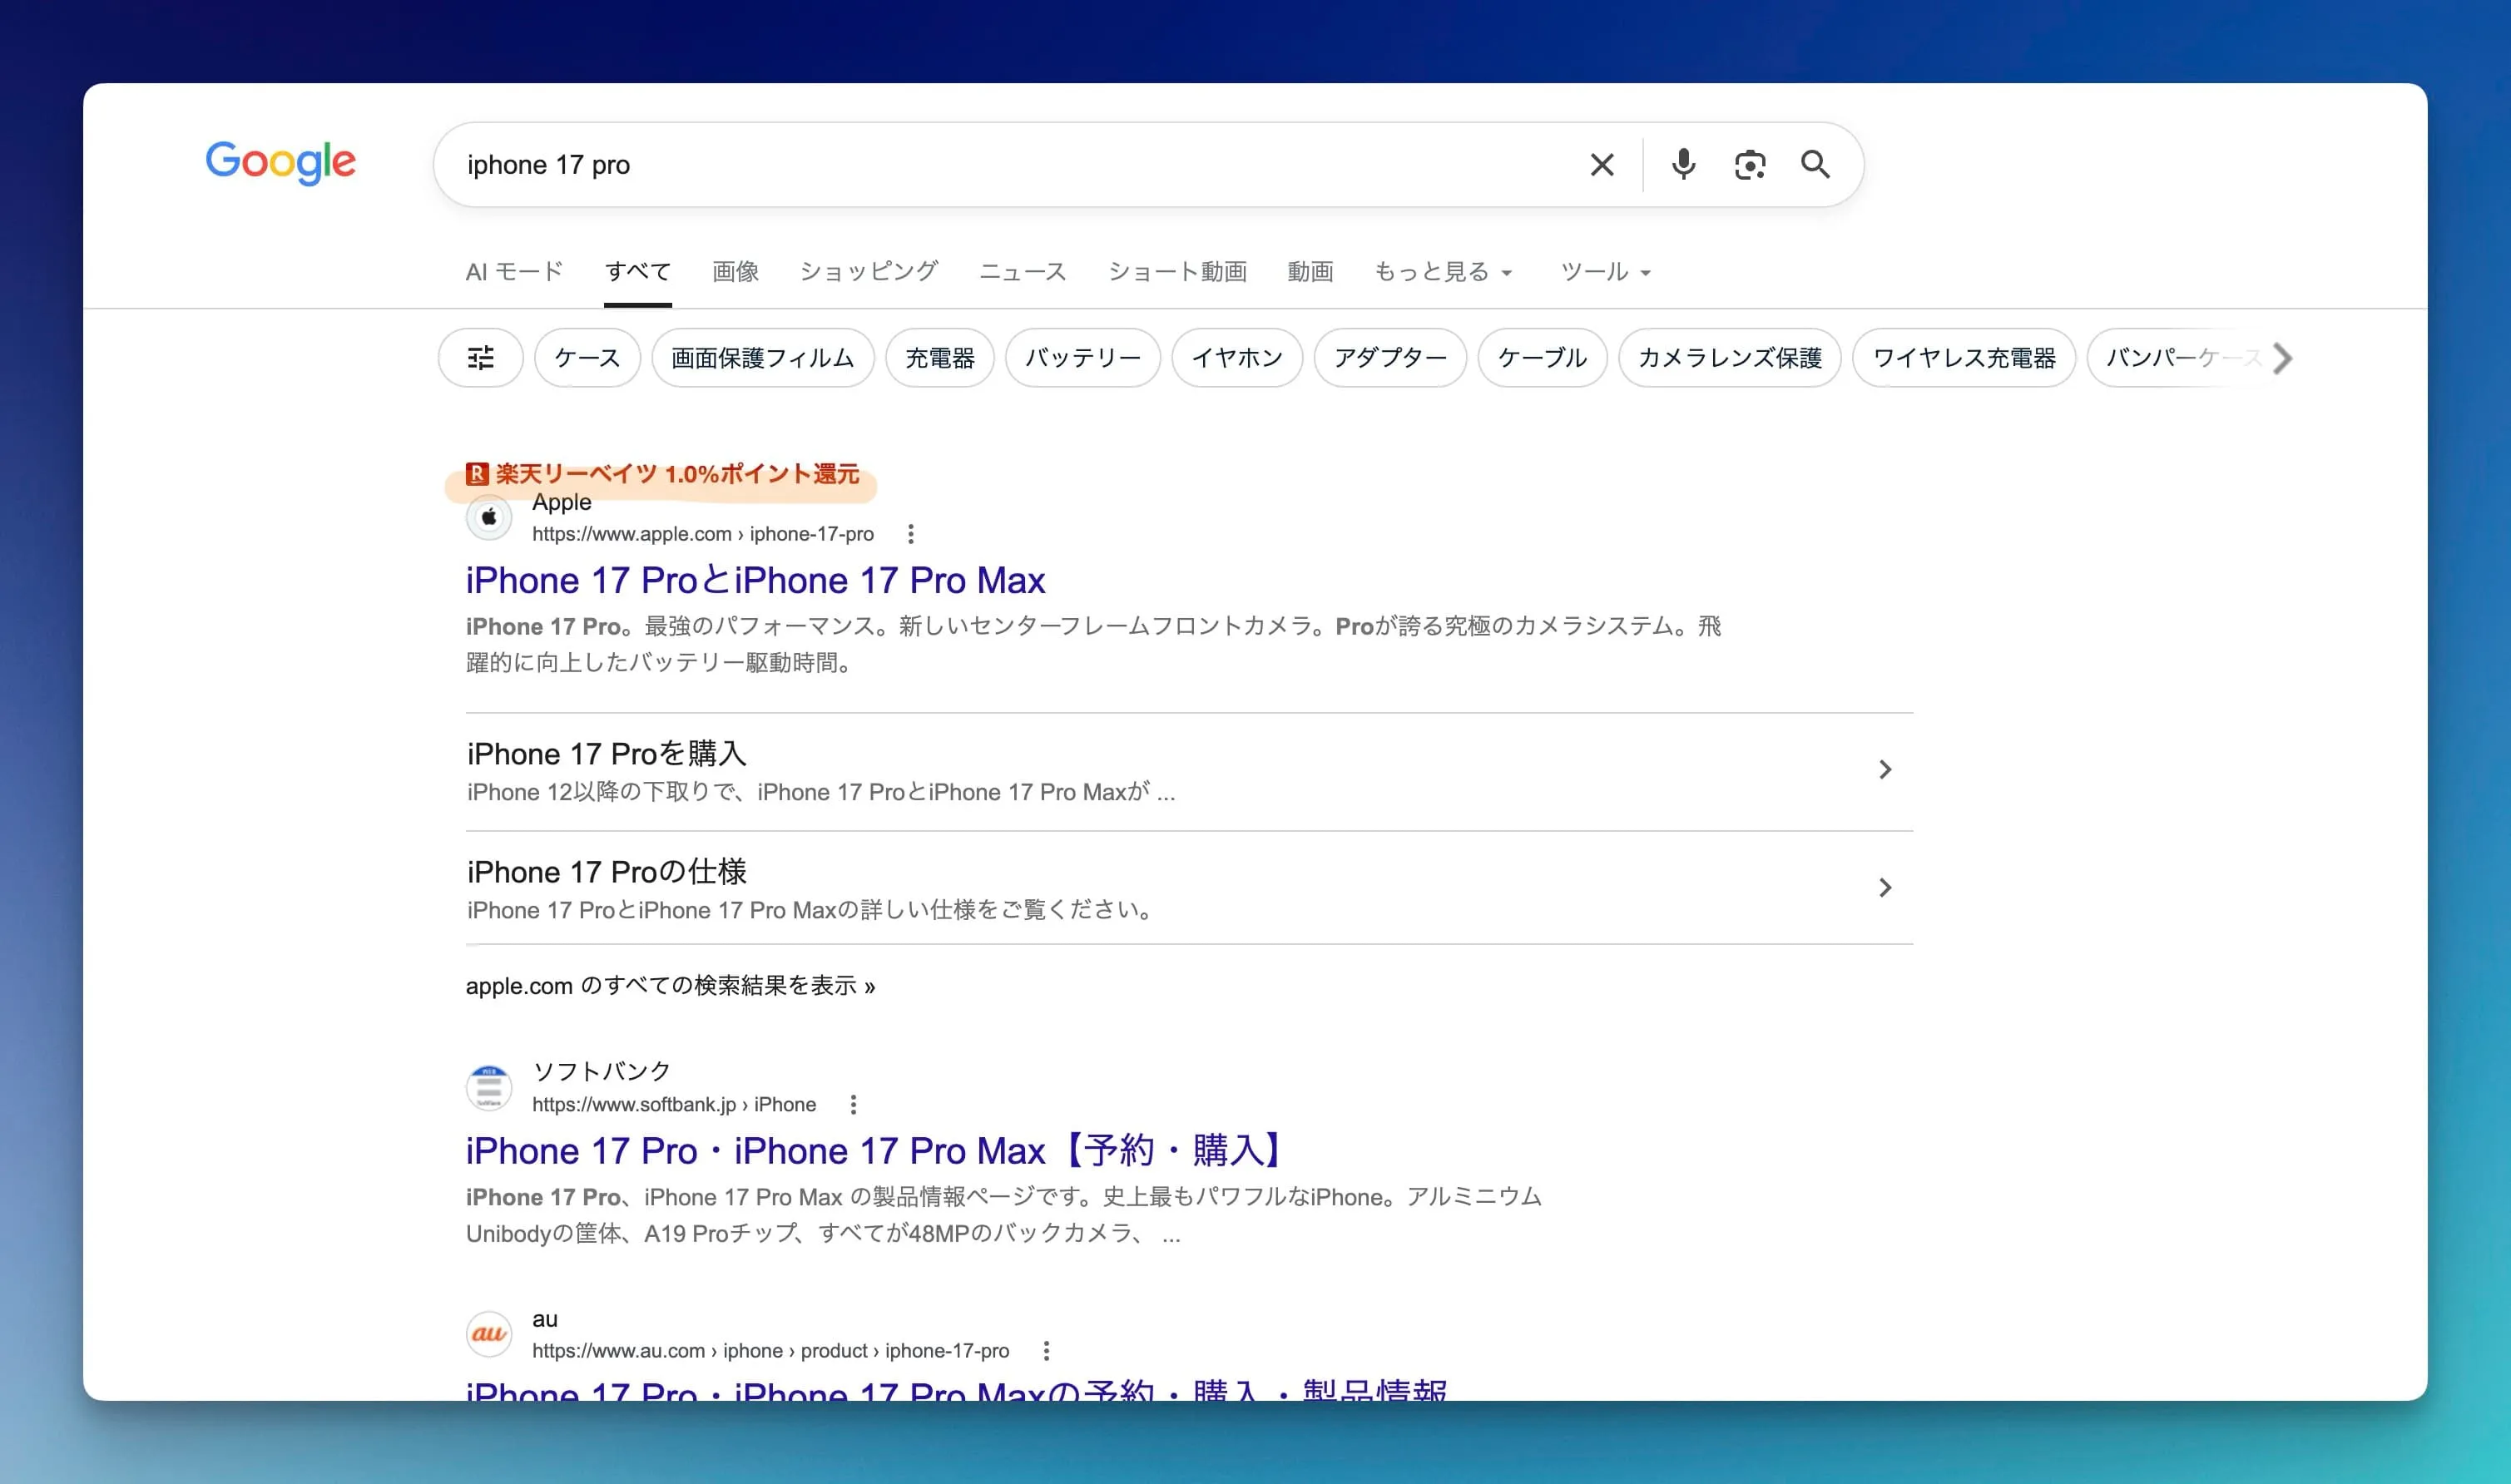The width and height of the screenshot is (2511, 1484).
Task: Select the ワイヤレス充電器 filter chip
Action: click(1964, 358)
